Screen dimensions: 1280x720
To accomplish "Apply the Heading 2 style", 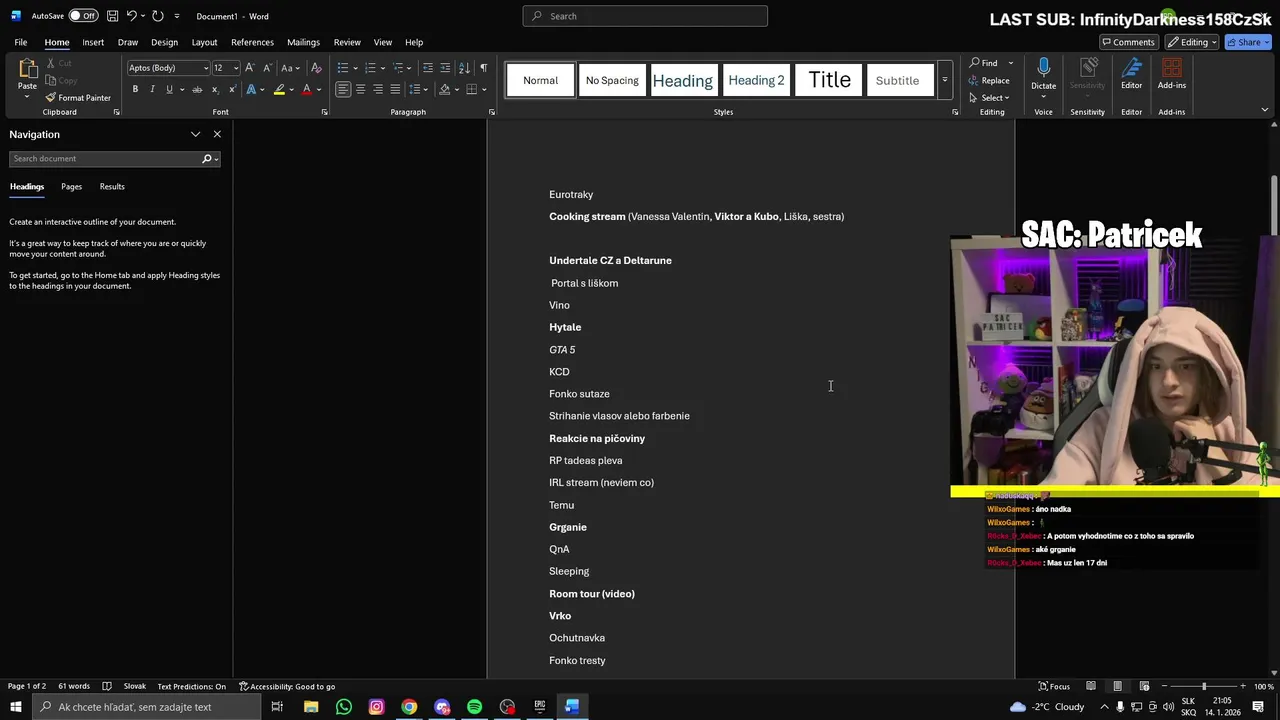I will pos(756,80).
